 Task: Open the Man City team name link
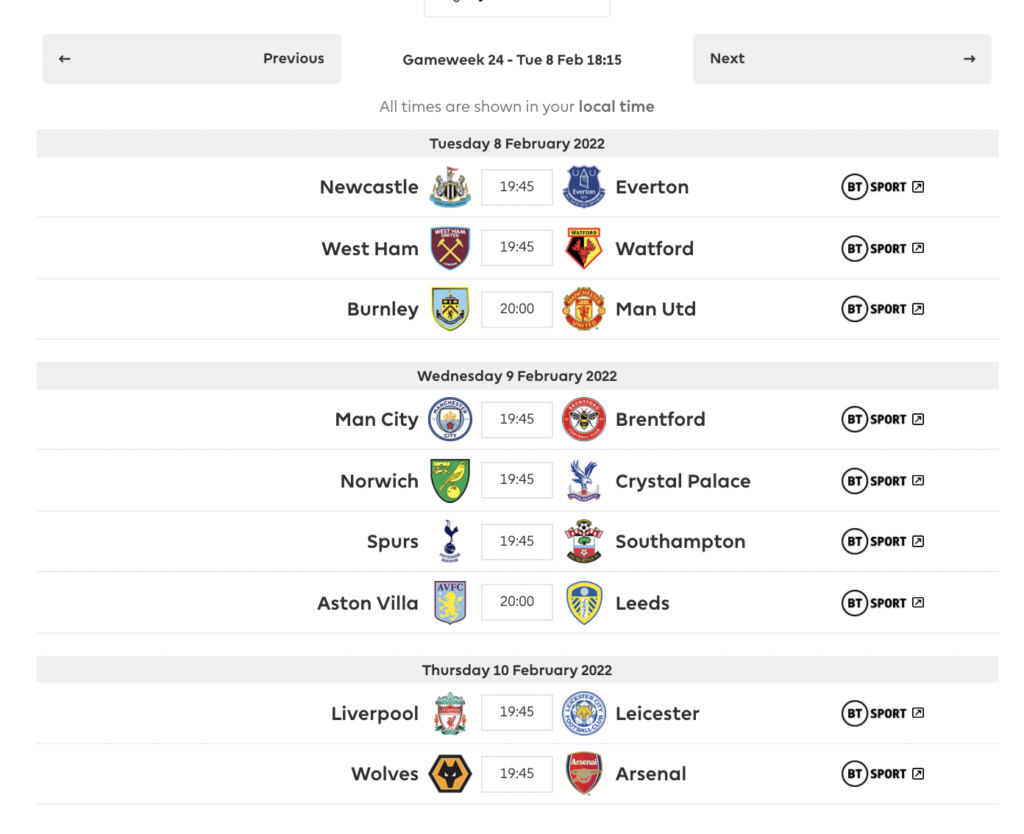click(x=376, y=419)
